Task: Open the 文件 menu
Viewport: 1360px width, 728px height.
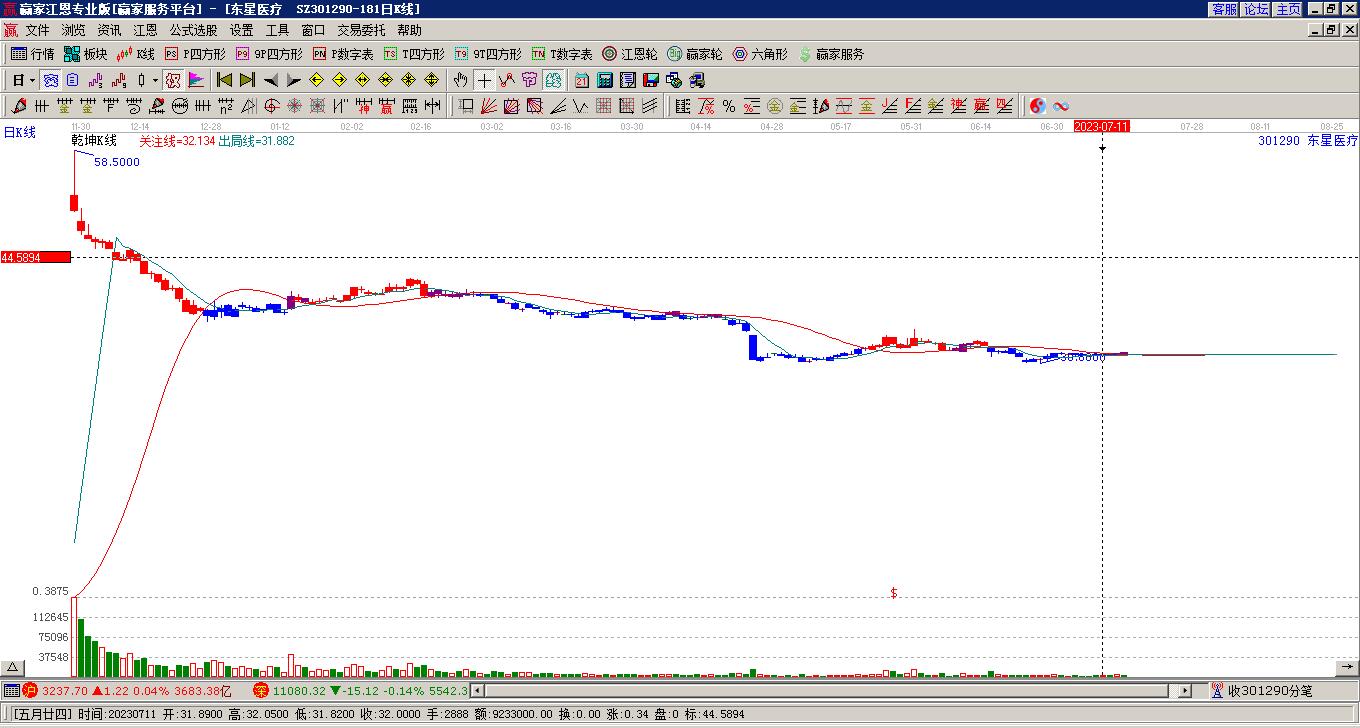Action: 37,31
